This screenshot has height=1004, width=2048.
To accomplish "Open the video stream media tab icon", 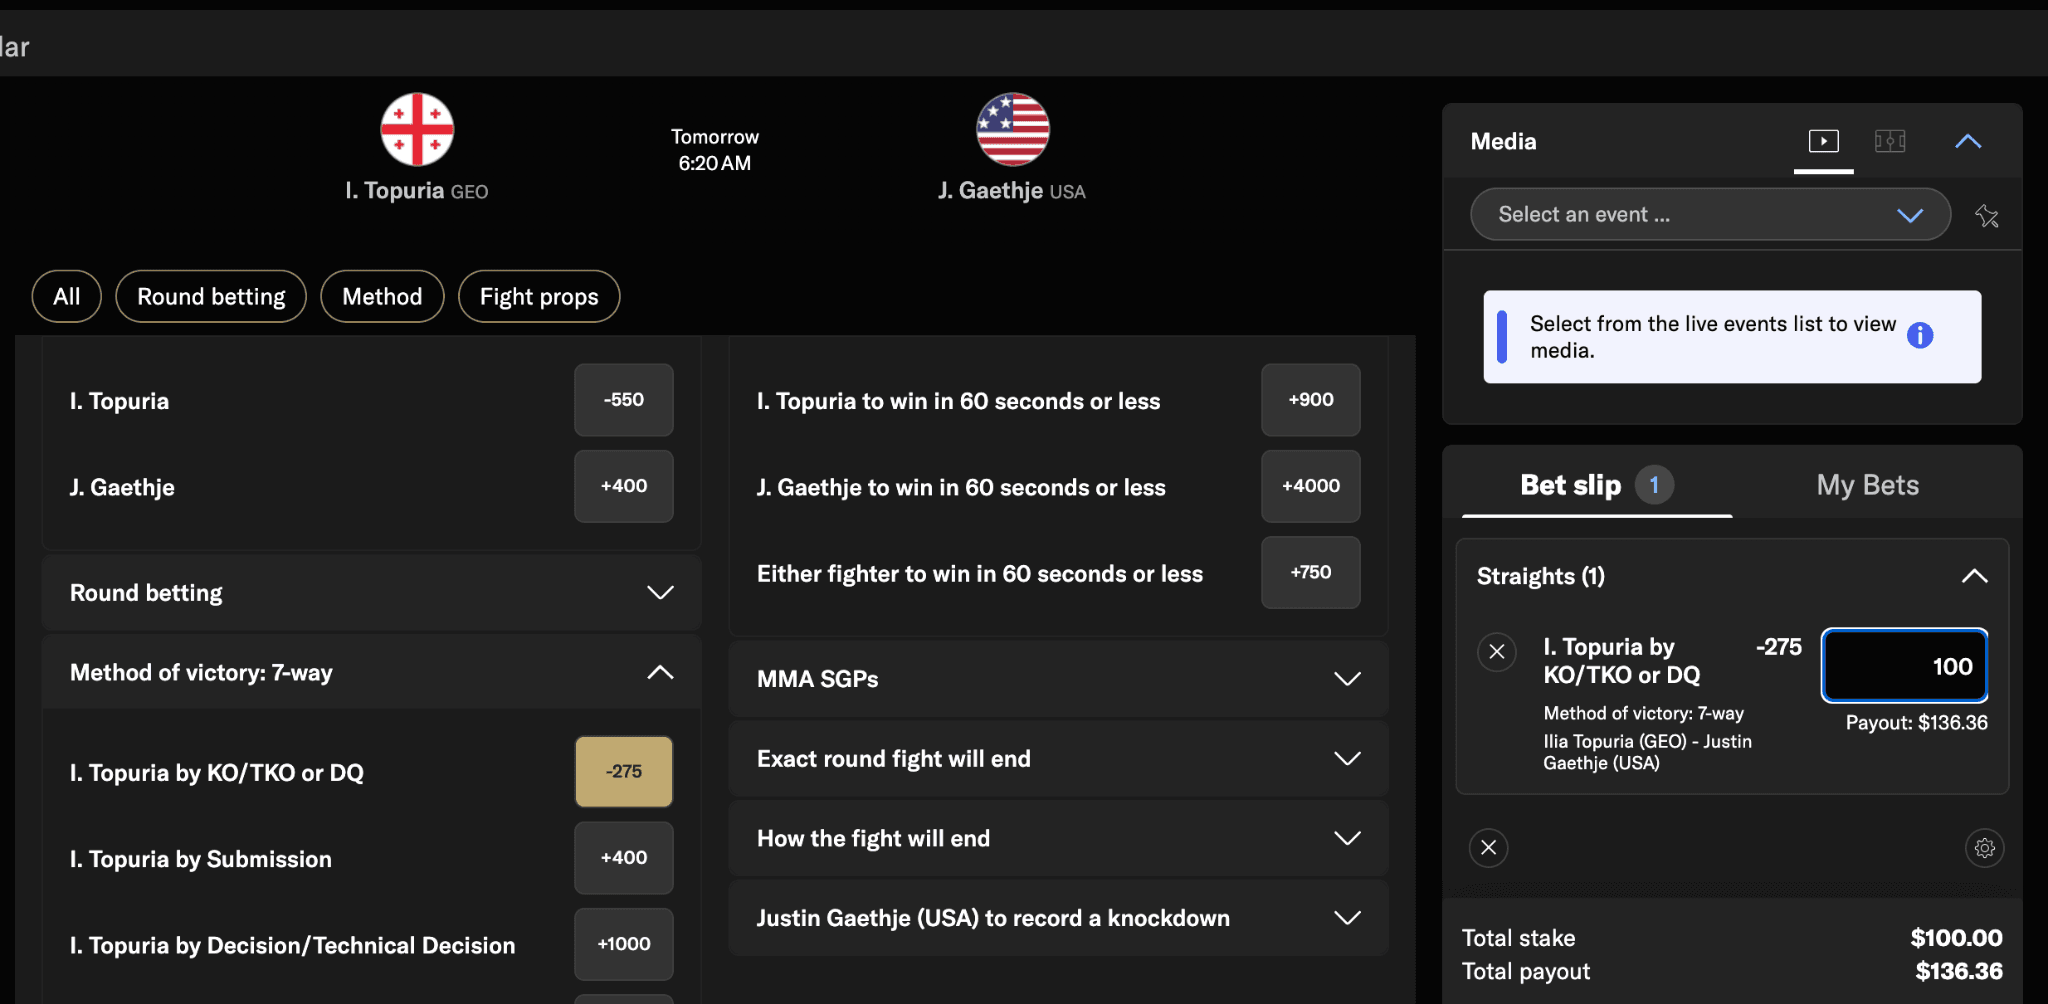I will point(1823,141).
